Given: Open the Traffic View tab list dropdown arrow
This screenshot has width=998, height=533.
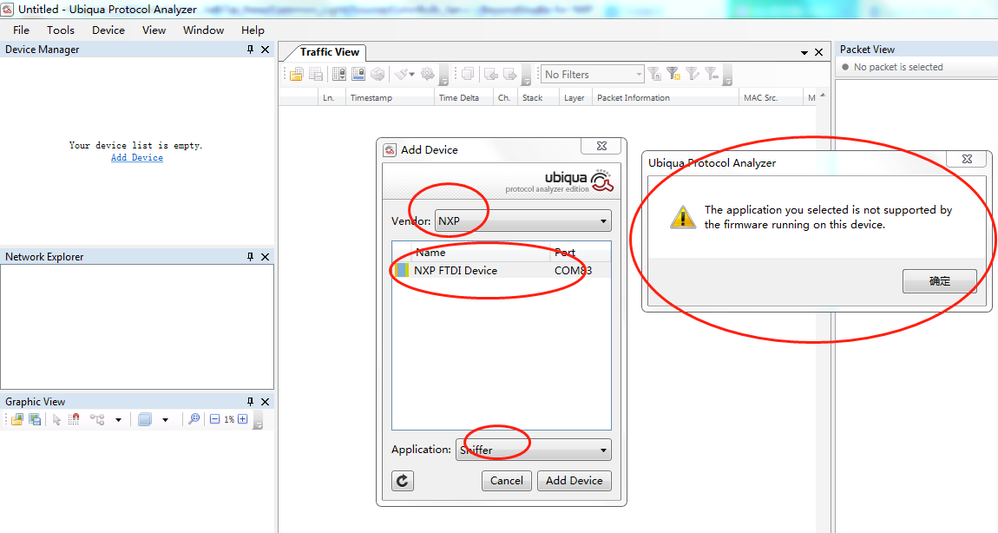Looking at the screenshot, I should tap(805, 52).
